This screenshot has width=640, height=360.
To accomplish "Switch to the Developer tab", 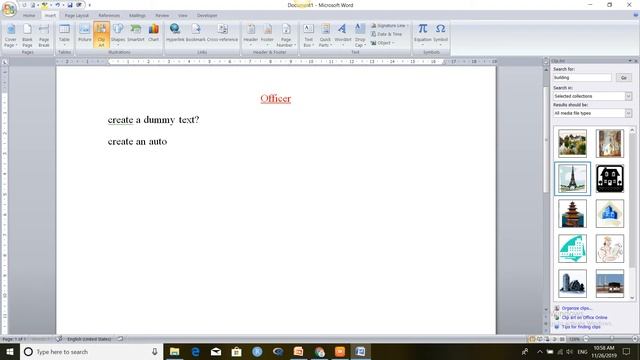I will pos(207,16).
